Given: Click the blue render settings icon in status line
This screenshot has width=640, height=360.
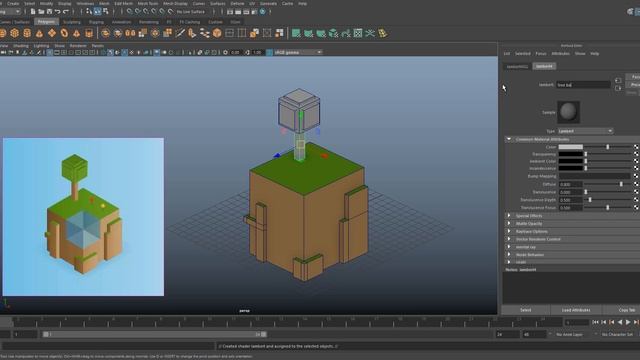Looking at the screenshot, I should coord(262,11).
